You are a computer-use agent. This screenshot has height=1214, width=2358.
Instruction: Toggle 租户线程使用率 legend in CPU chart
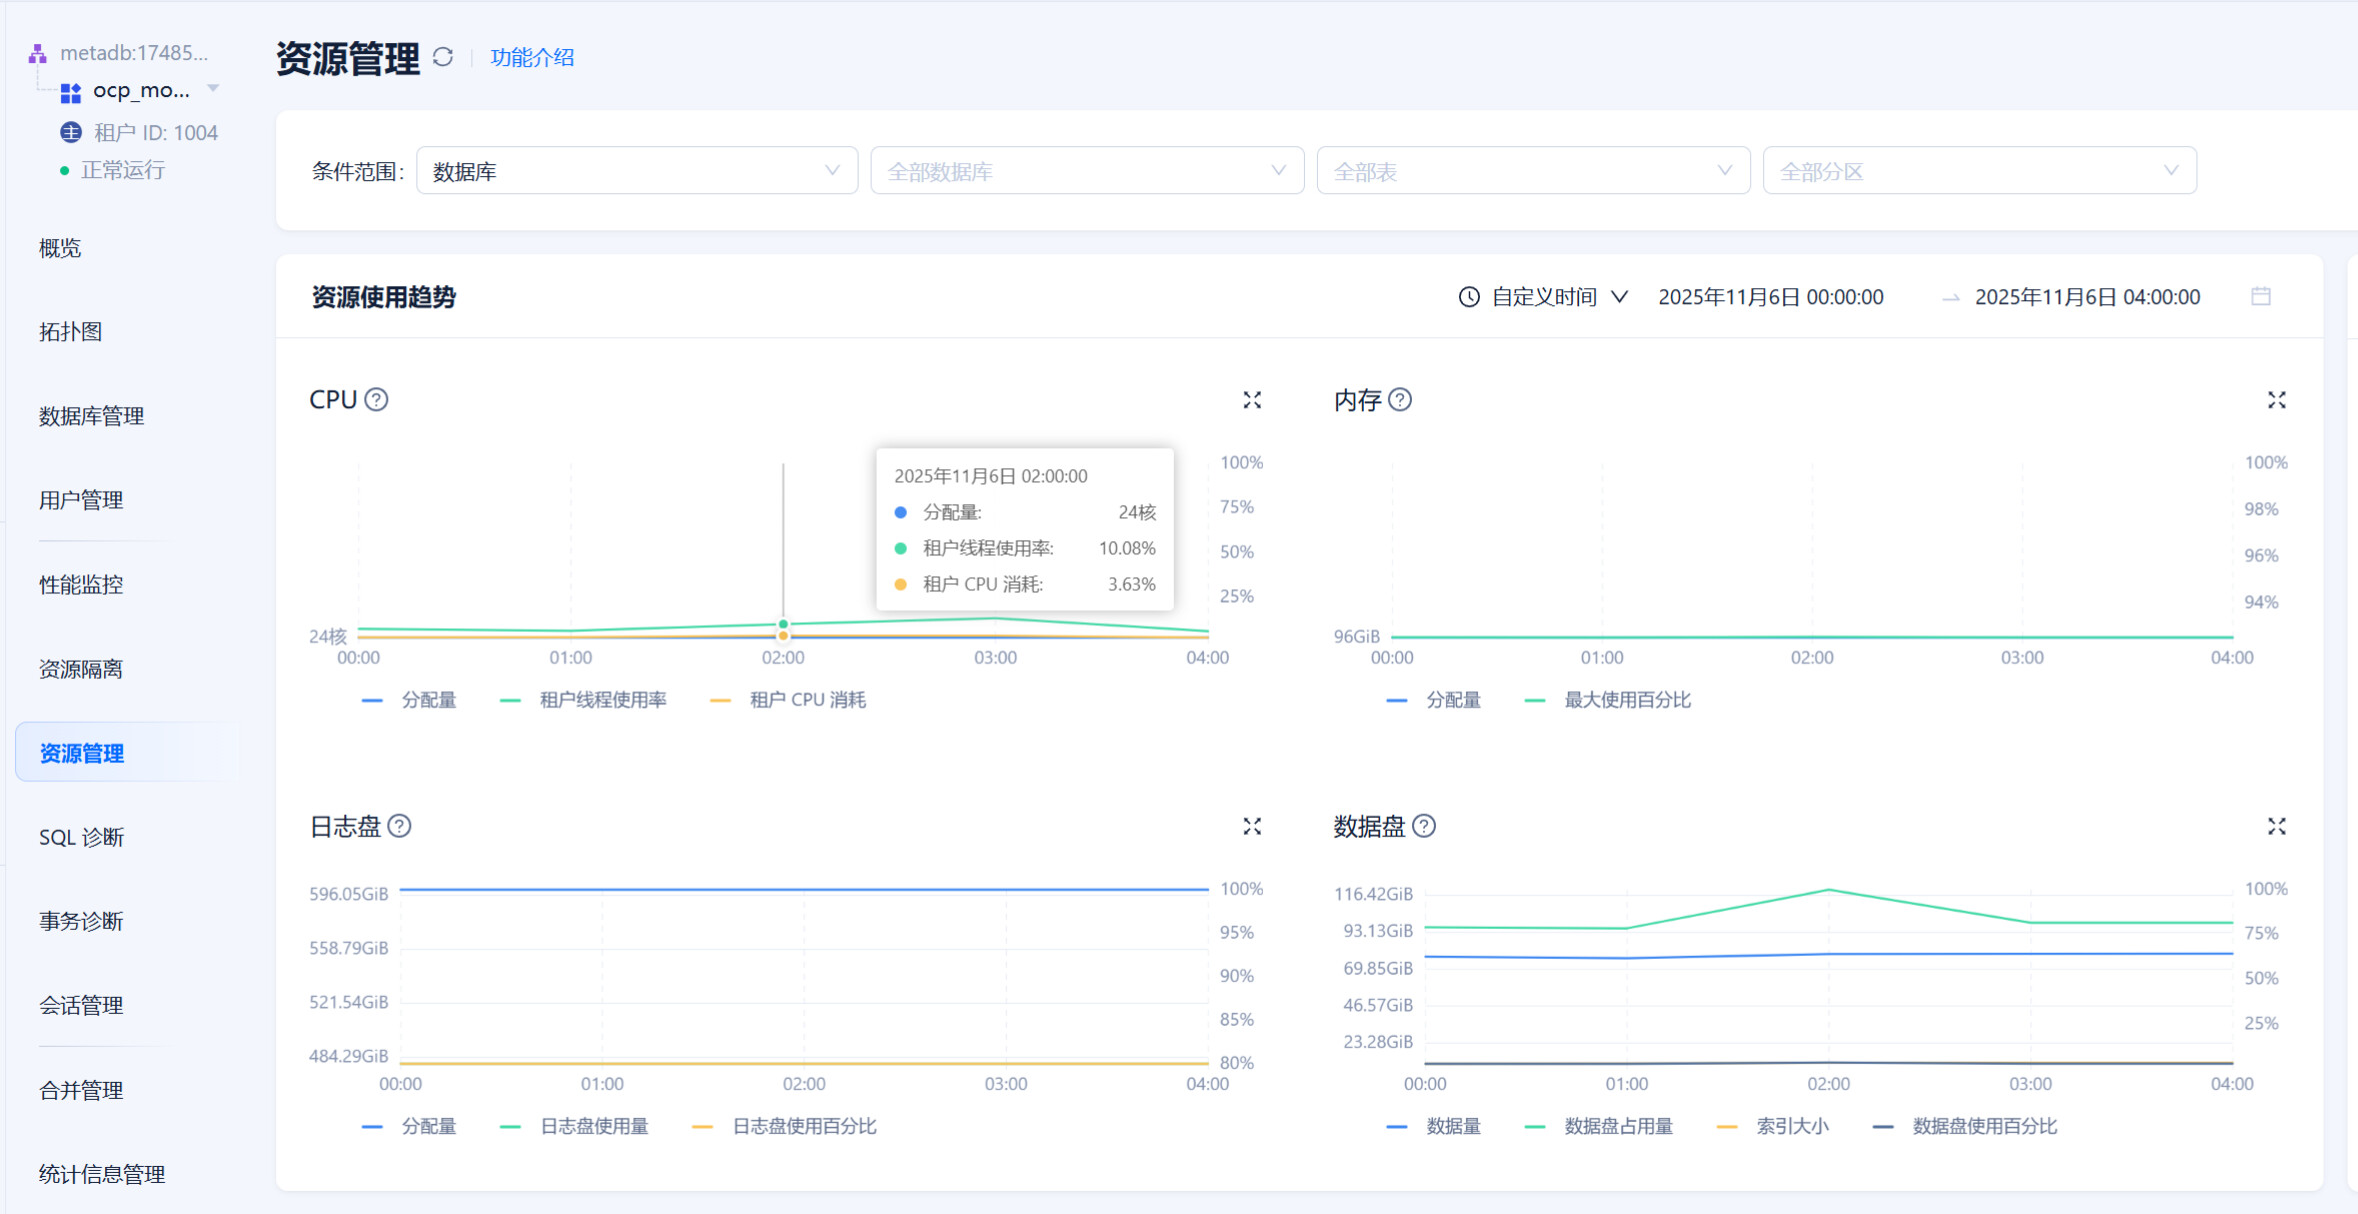(x=602, y=700)
